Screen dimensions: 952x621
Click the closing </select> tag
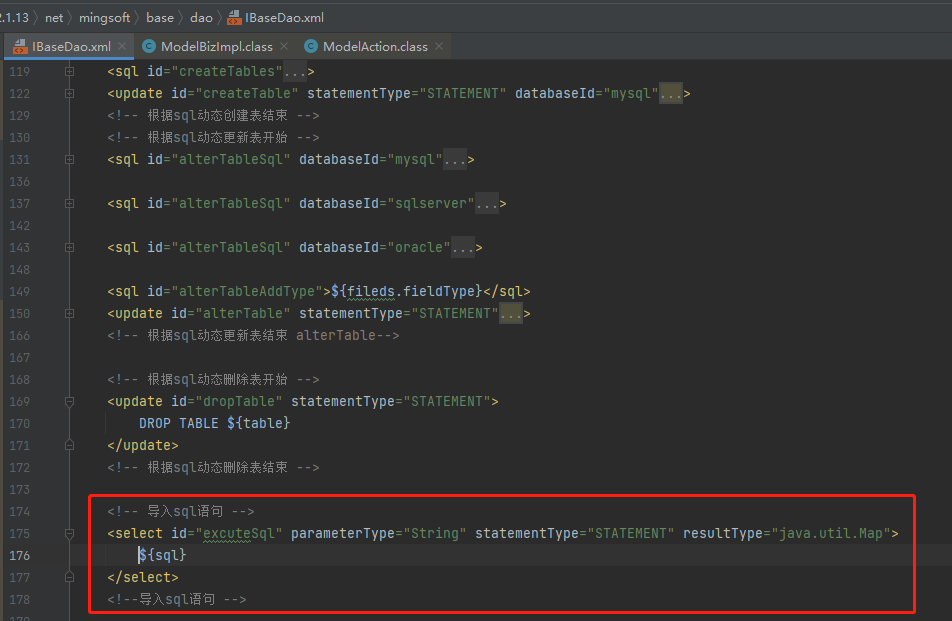[x=143, y=577]
